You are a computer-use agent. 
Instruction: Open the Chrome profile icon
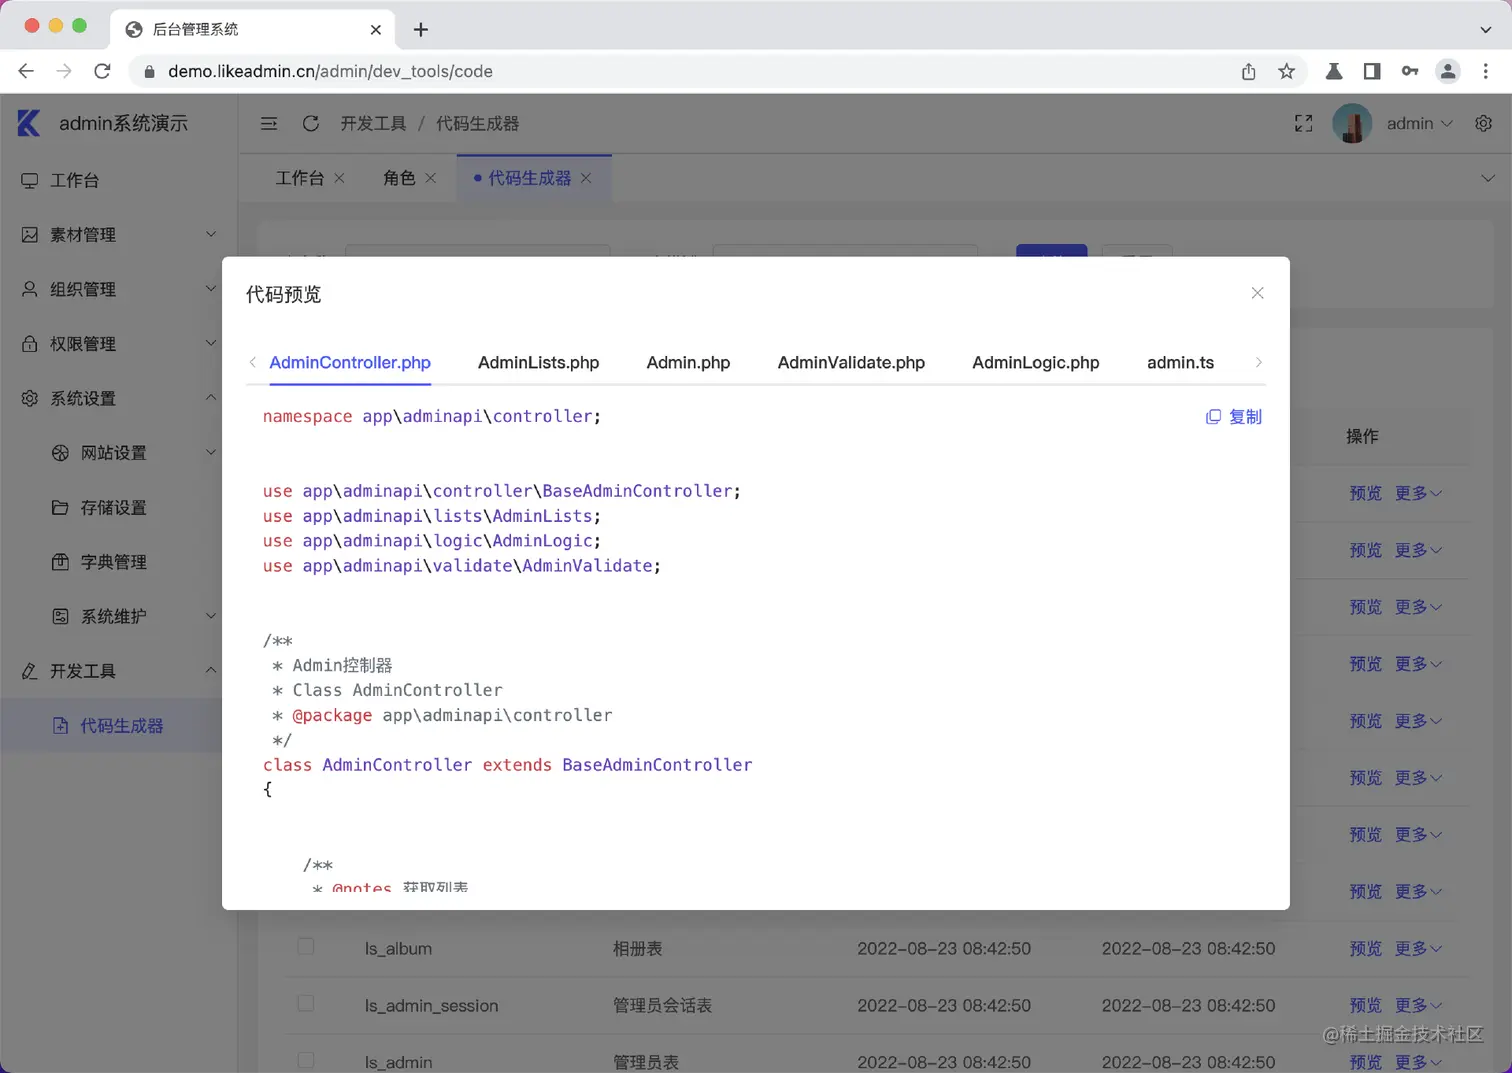point(1447,71)
